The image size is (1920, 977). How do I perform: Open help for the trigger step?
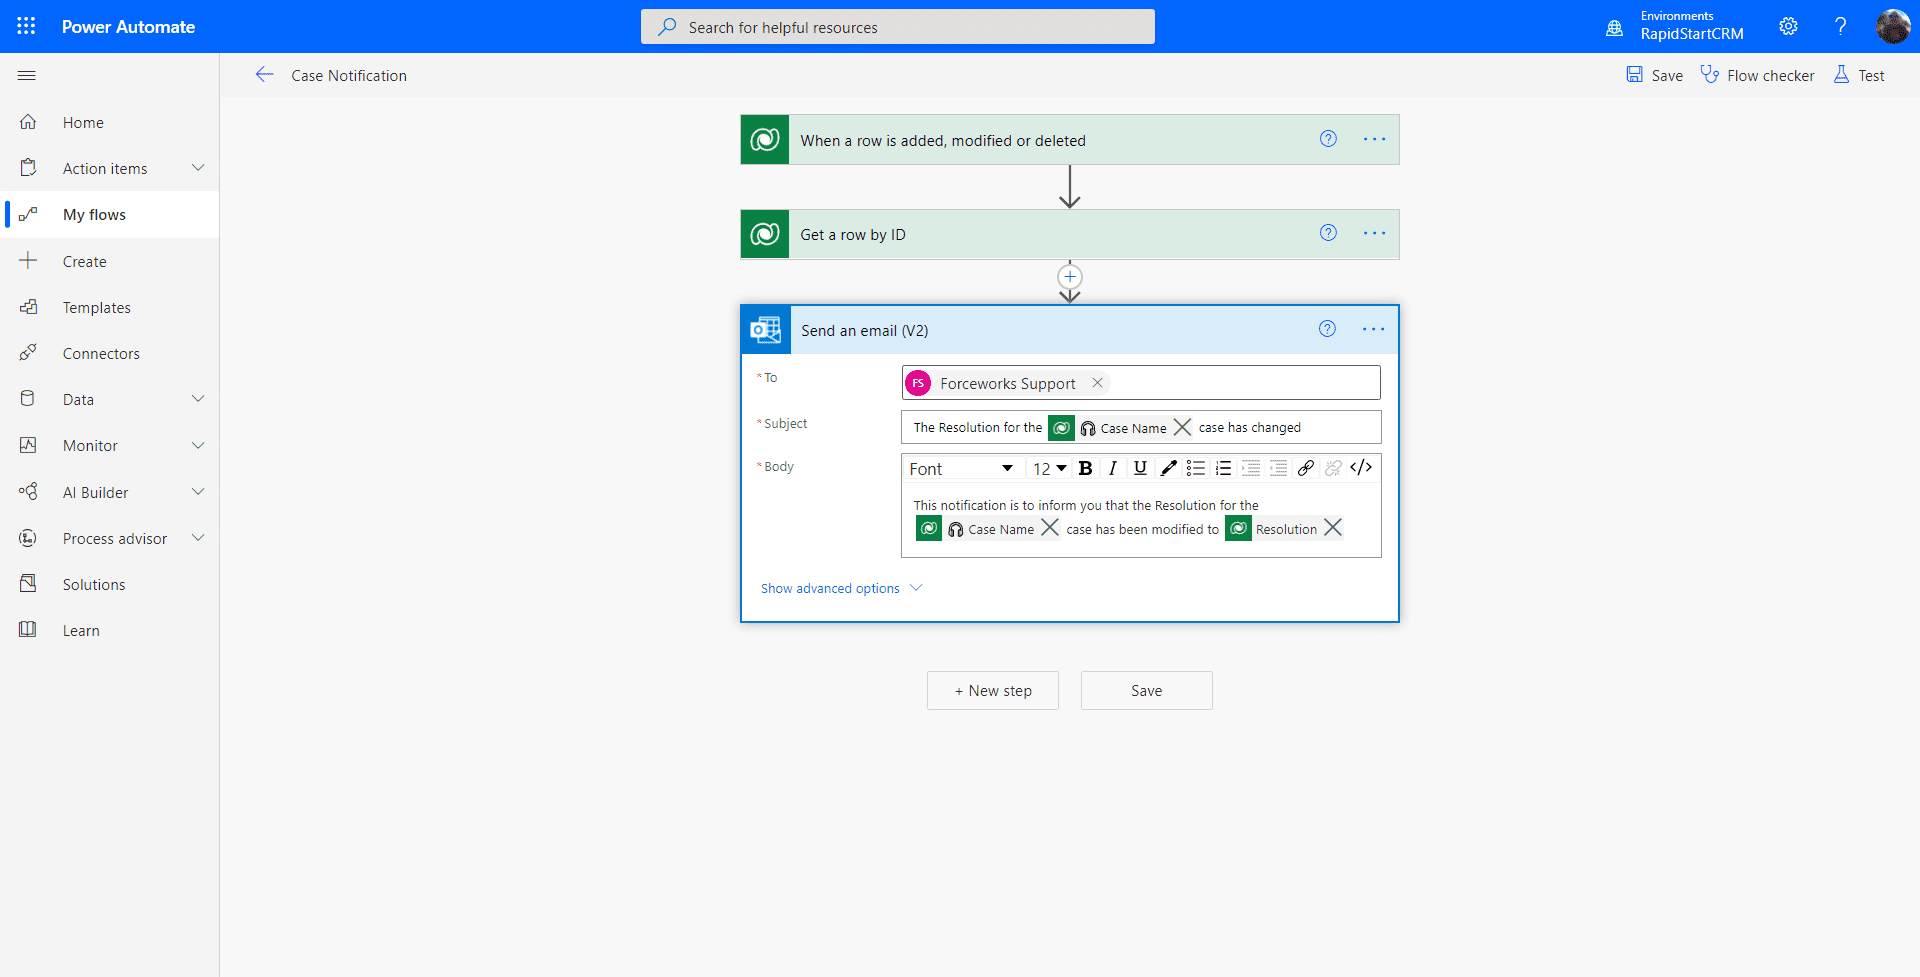tap(1328, 139)
